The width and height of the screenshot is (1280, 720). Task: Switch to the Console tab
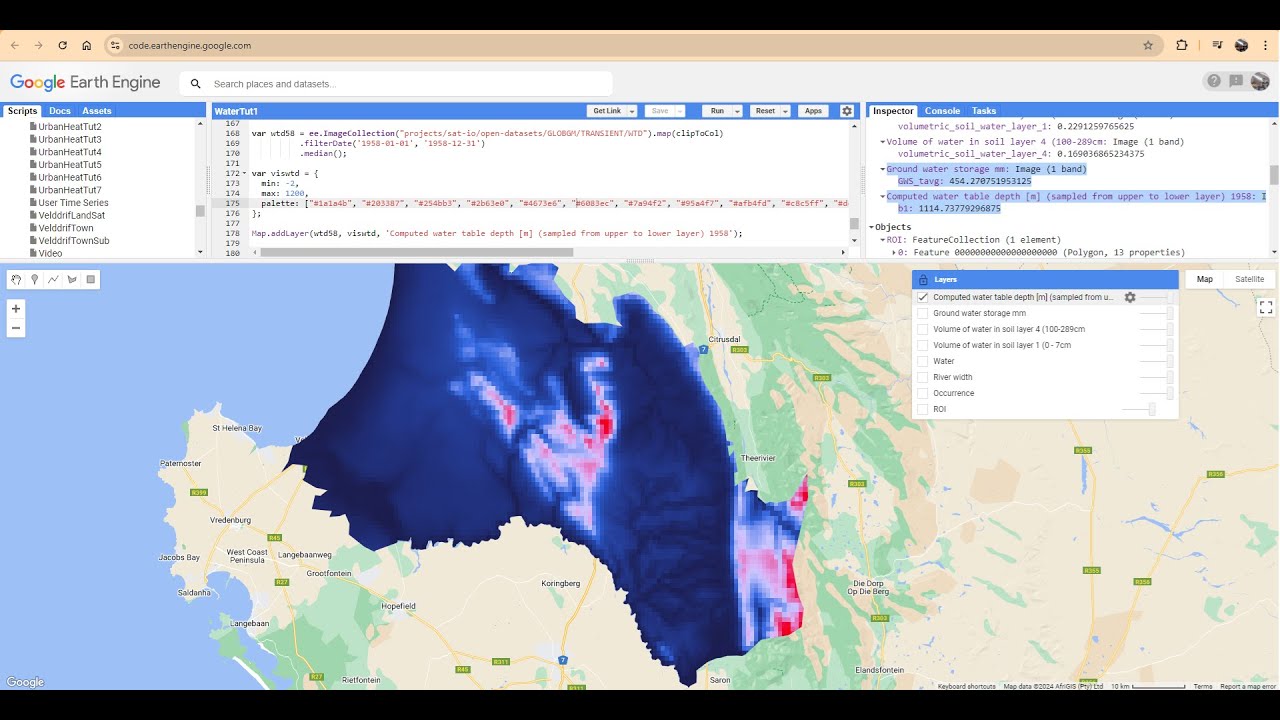coord(942,111)
